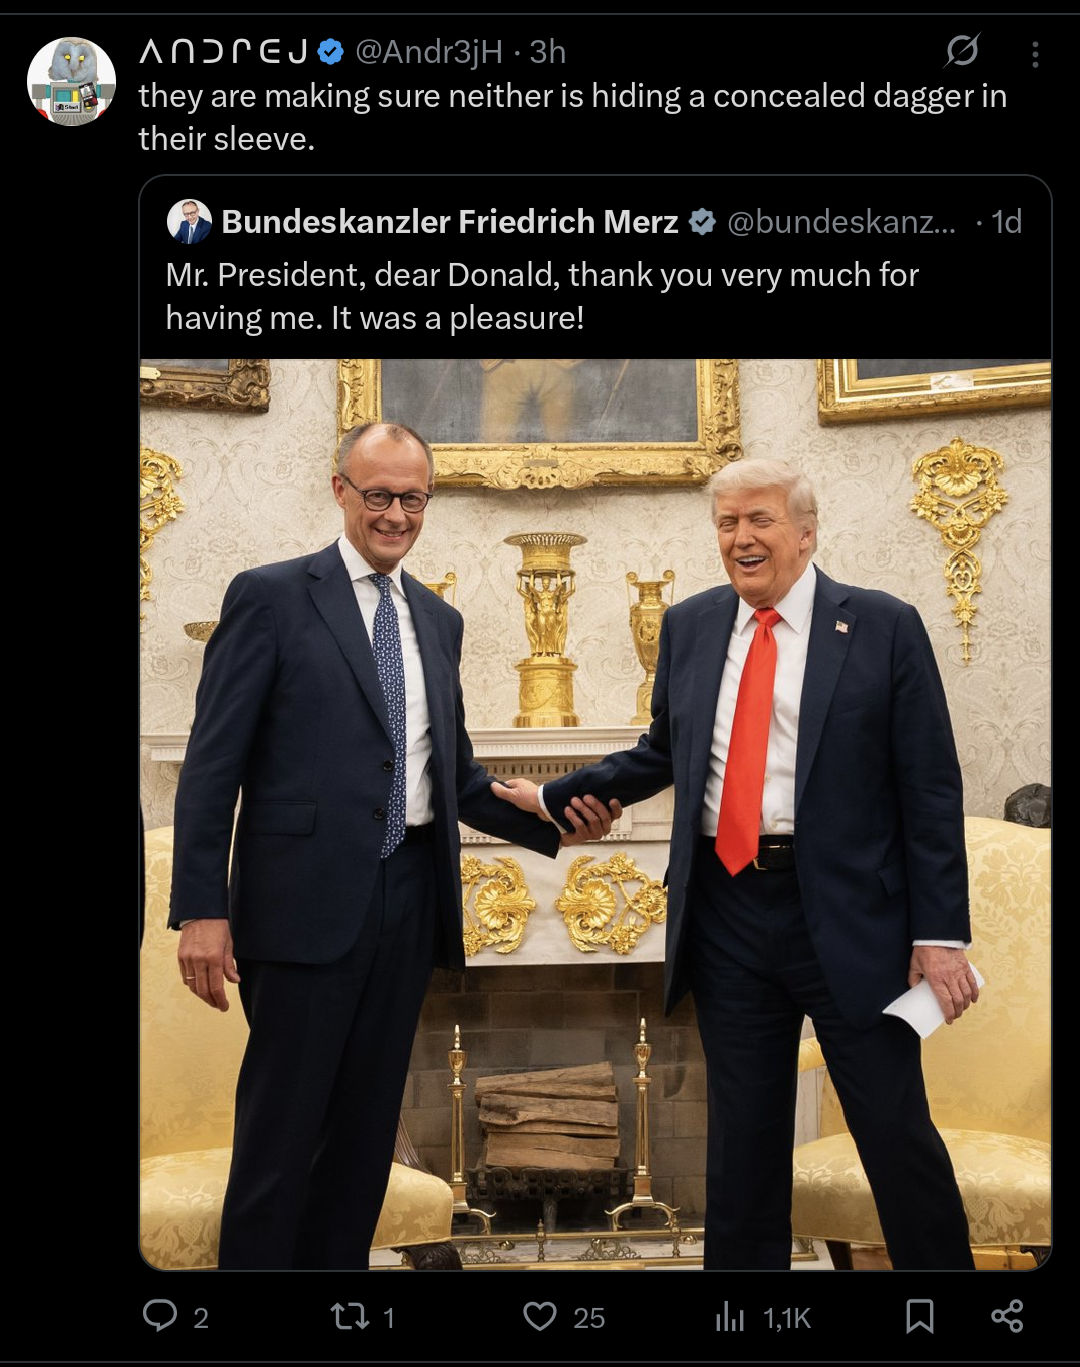Open the owl profile avatar

pos(71,81)
